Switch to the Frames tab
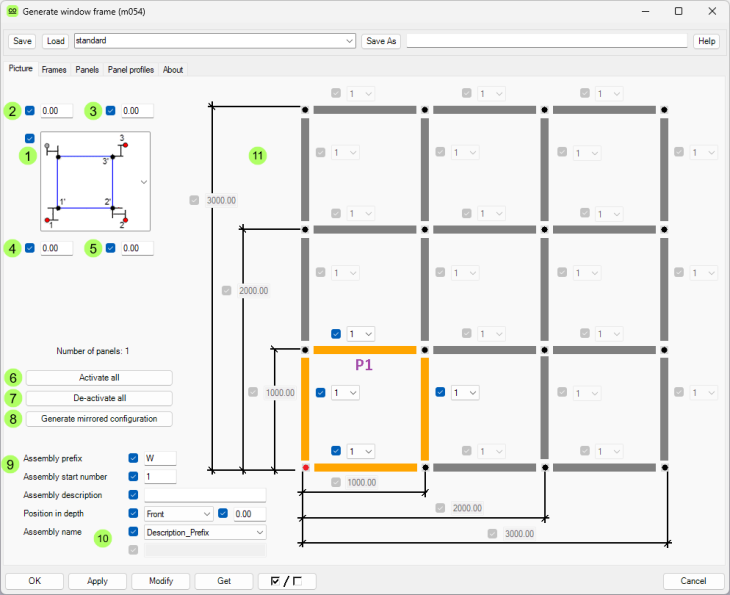The image size is (730, 595). pos(54,70)
